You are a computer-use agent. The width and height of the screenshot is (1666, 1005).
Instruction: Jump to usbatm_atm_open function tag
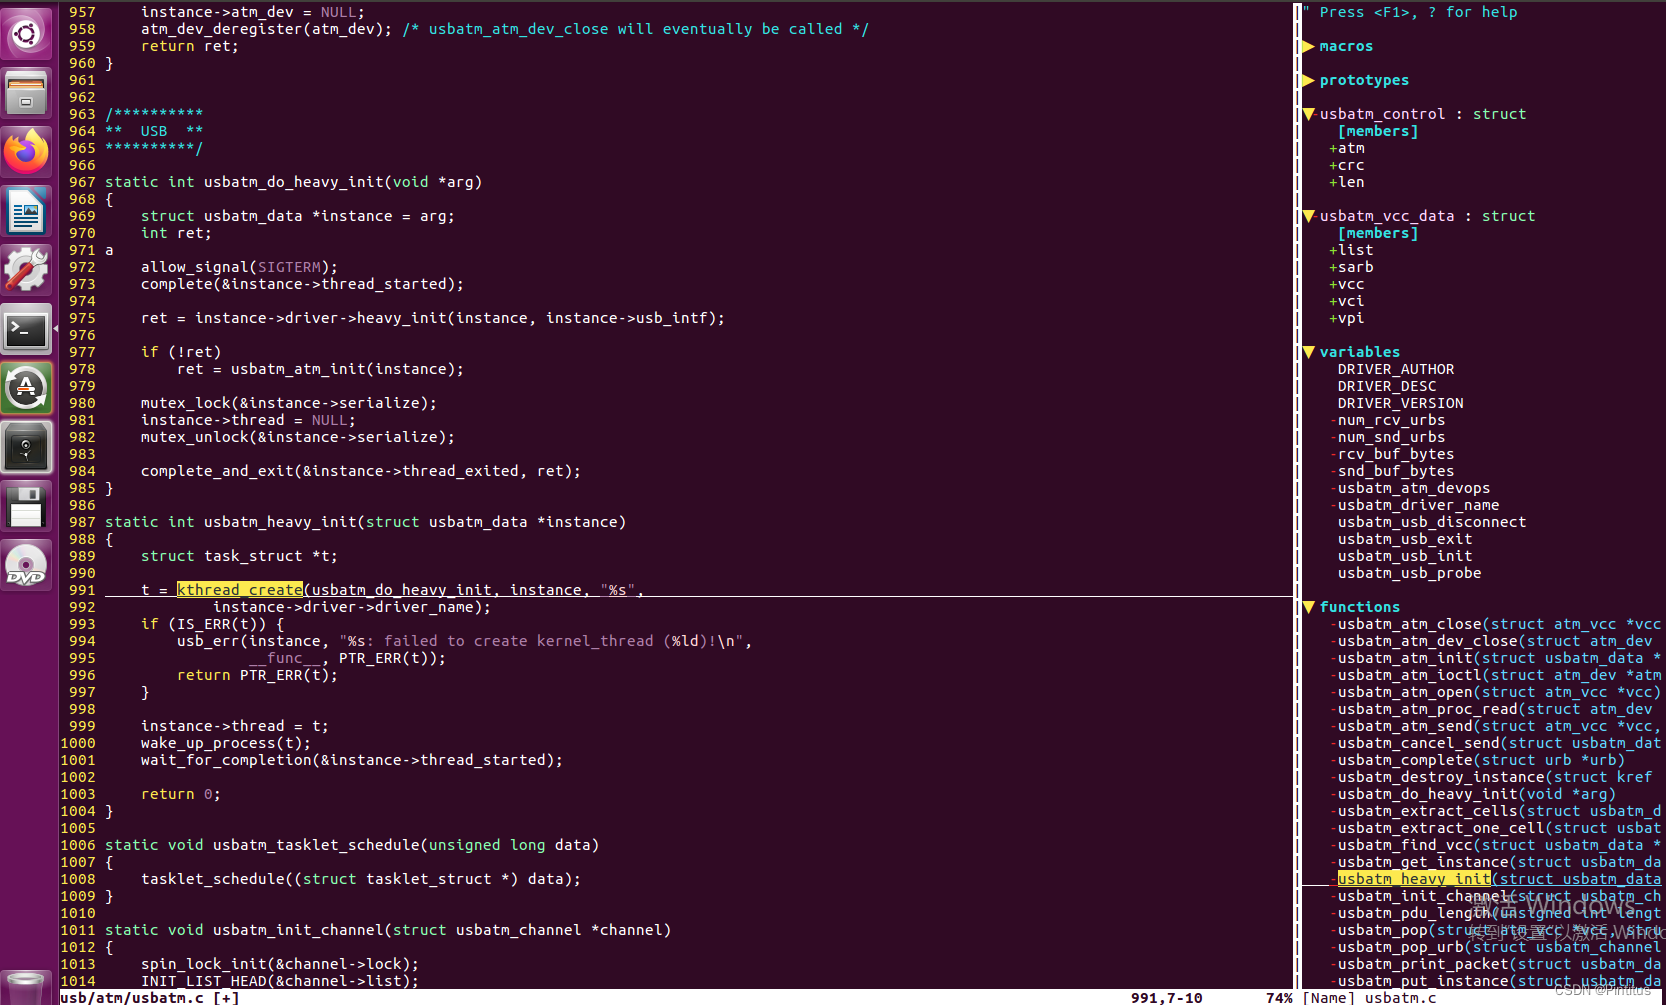point(1405,692)
